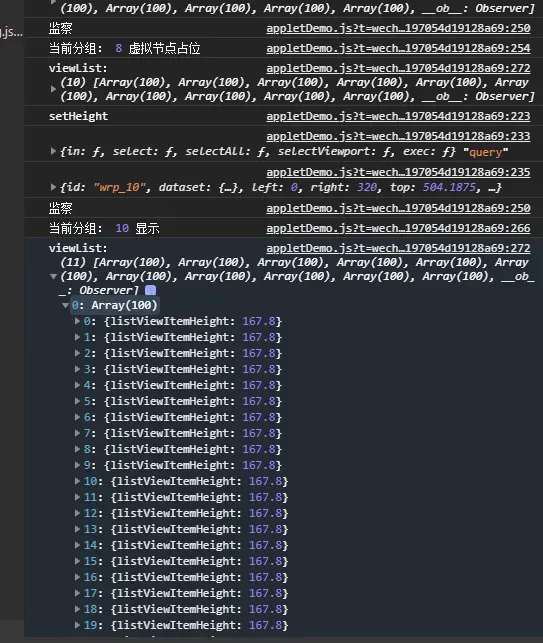Click the info badge icon after Observer]
This screenshot has width=543, height=643.
(x=151, y=290)
